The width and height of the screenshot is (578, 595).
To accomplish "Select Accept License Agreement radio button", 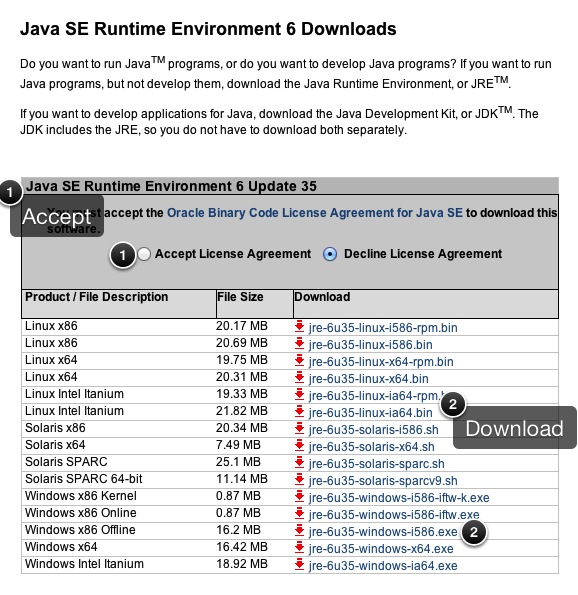I will pyautogui.click(x=144, y=254).
